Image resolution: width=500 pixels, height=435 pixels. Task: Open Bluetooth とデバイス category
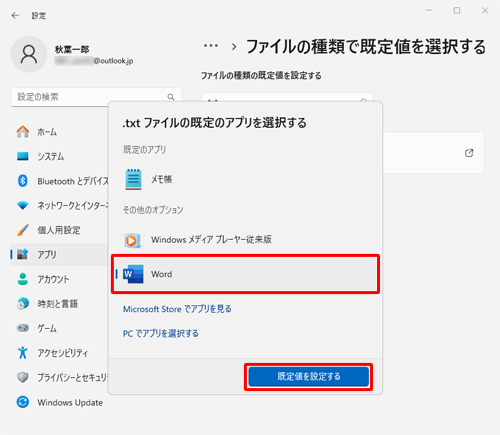tap(59, 181)
